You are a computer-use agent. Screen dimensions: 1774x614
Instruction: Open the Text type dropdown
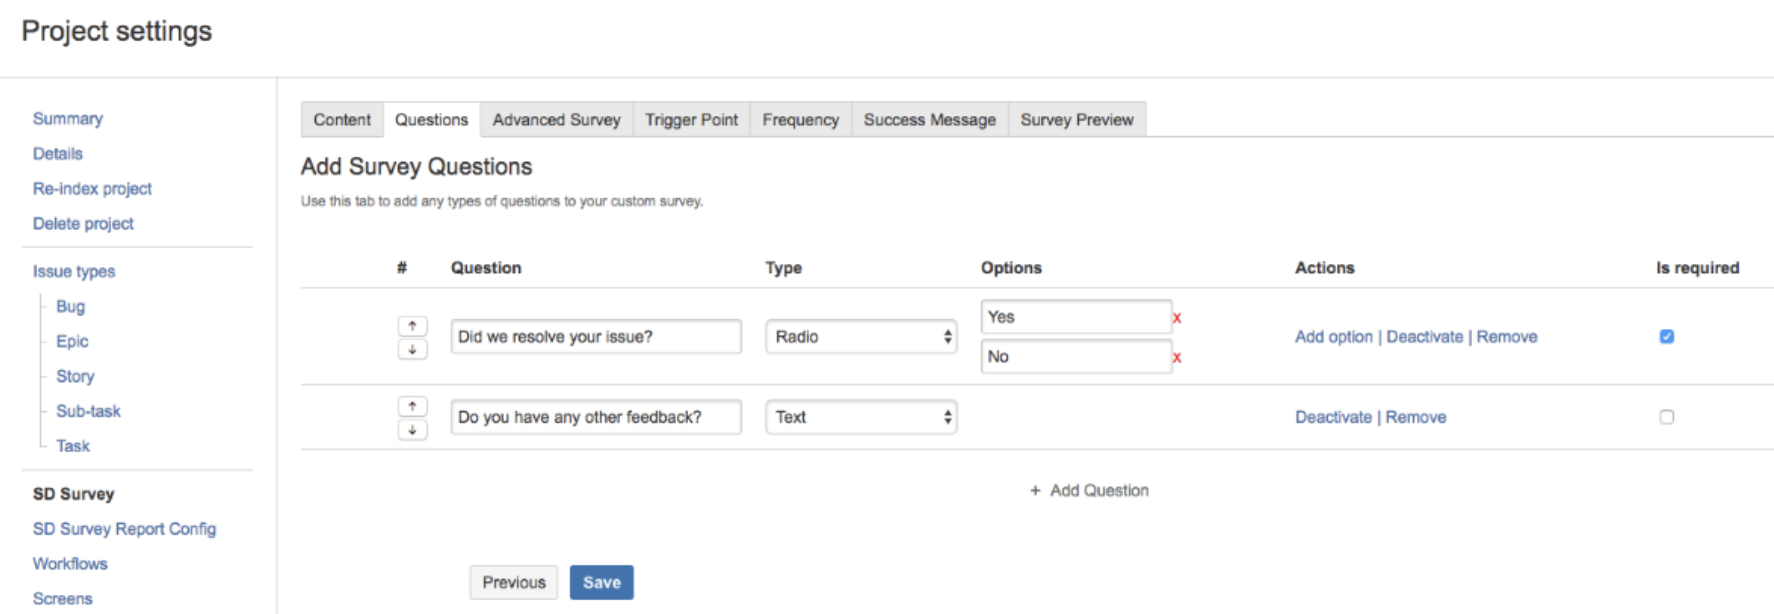tap(861, 417)
